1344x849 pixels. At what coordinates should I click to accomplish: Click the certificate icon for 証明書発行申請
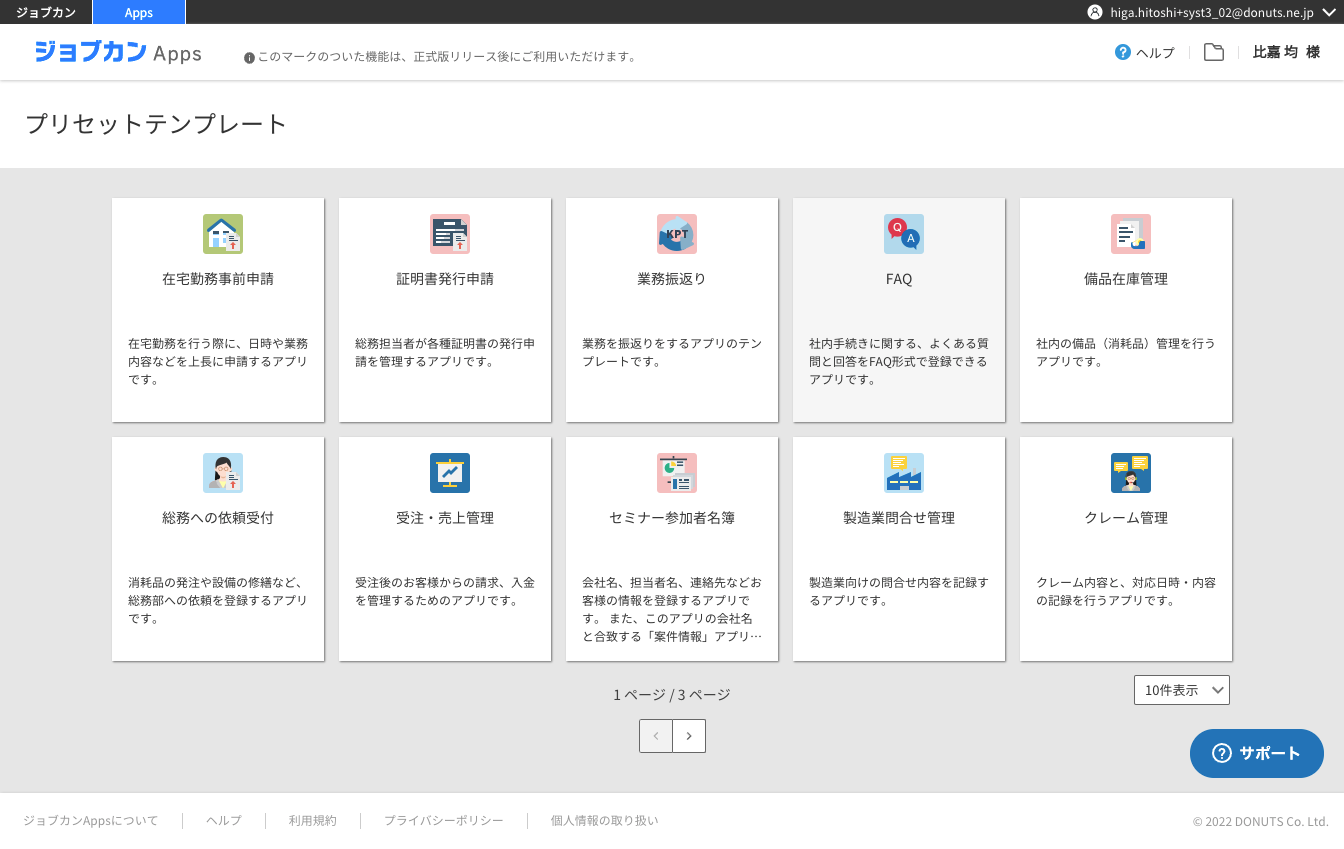(x=449, y=234)
